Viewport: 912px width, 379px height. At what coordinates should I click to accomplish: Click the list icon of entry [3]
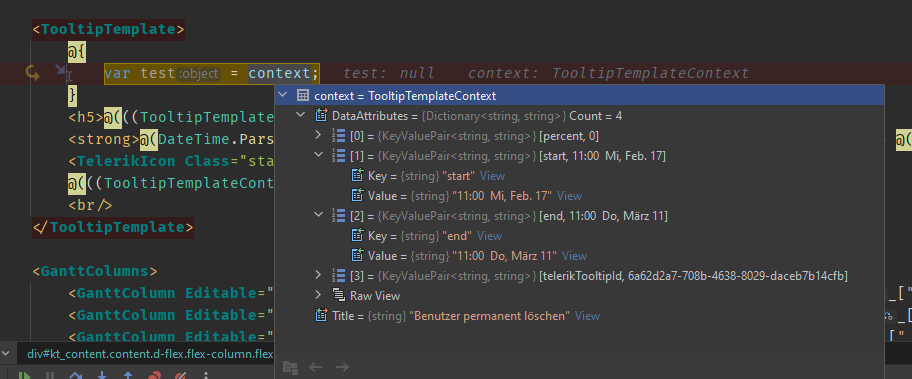coord(338,275)
